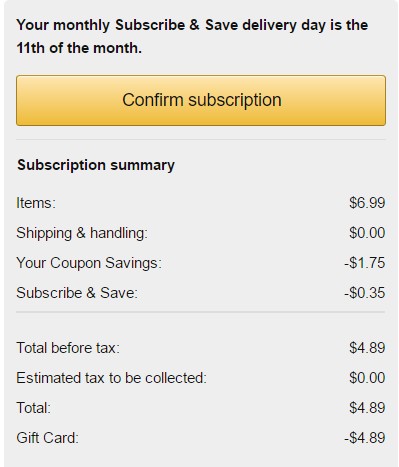This screenshot has height=467, width=399.
Task: Click the Confirm subscription button
Action: point(201,100)
